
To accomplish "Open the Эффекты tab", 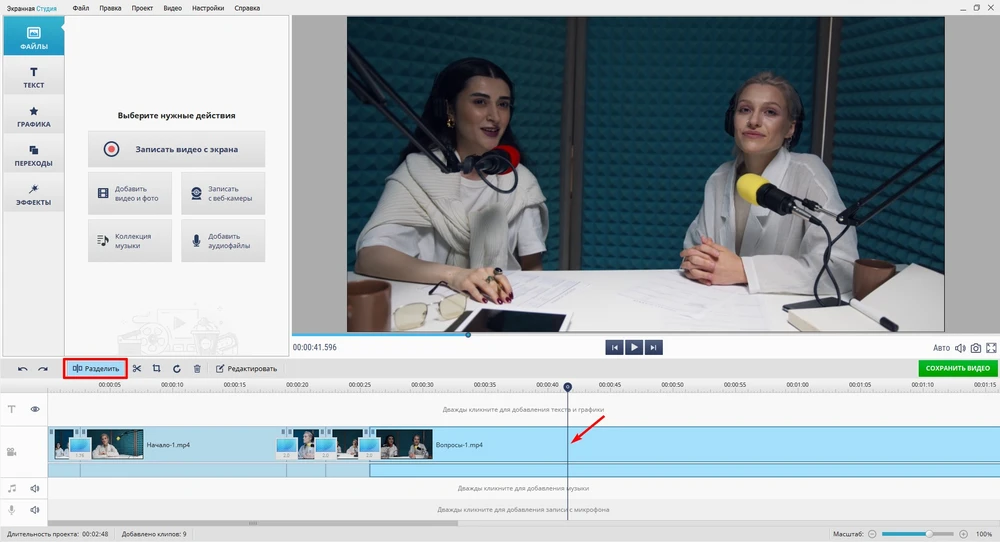I will pyautogui.click(x=34, y=194).
